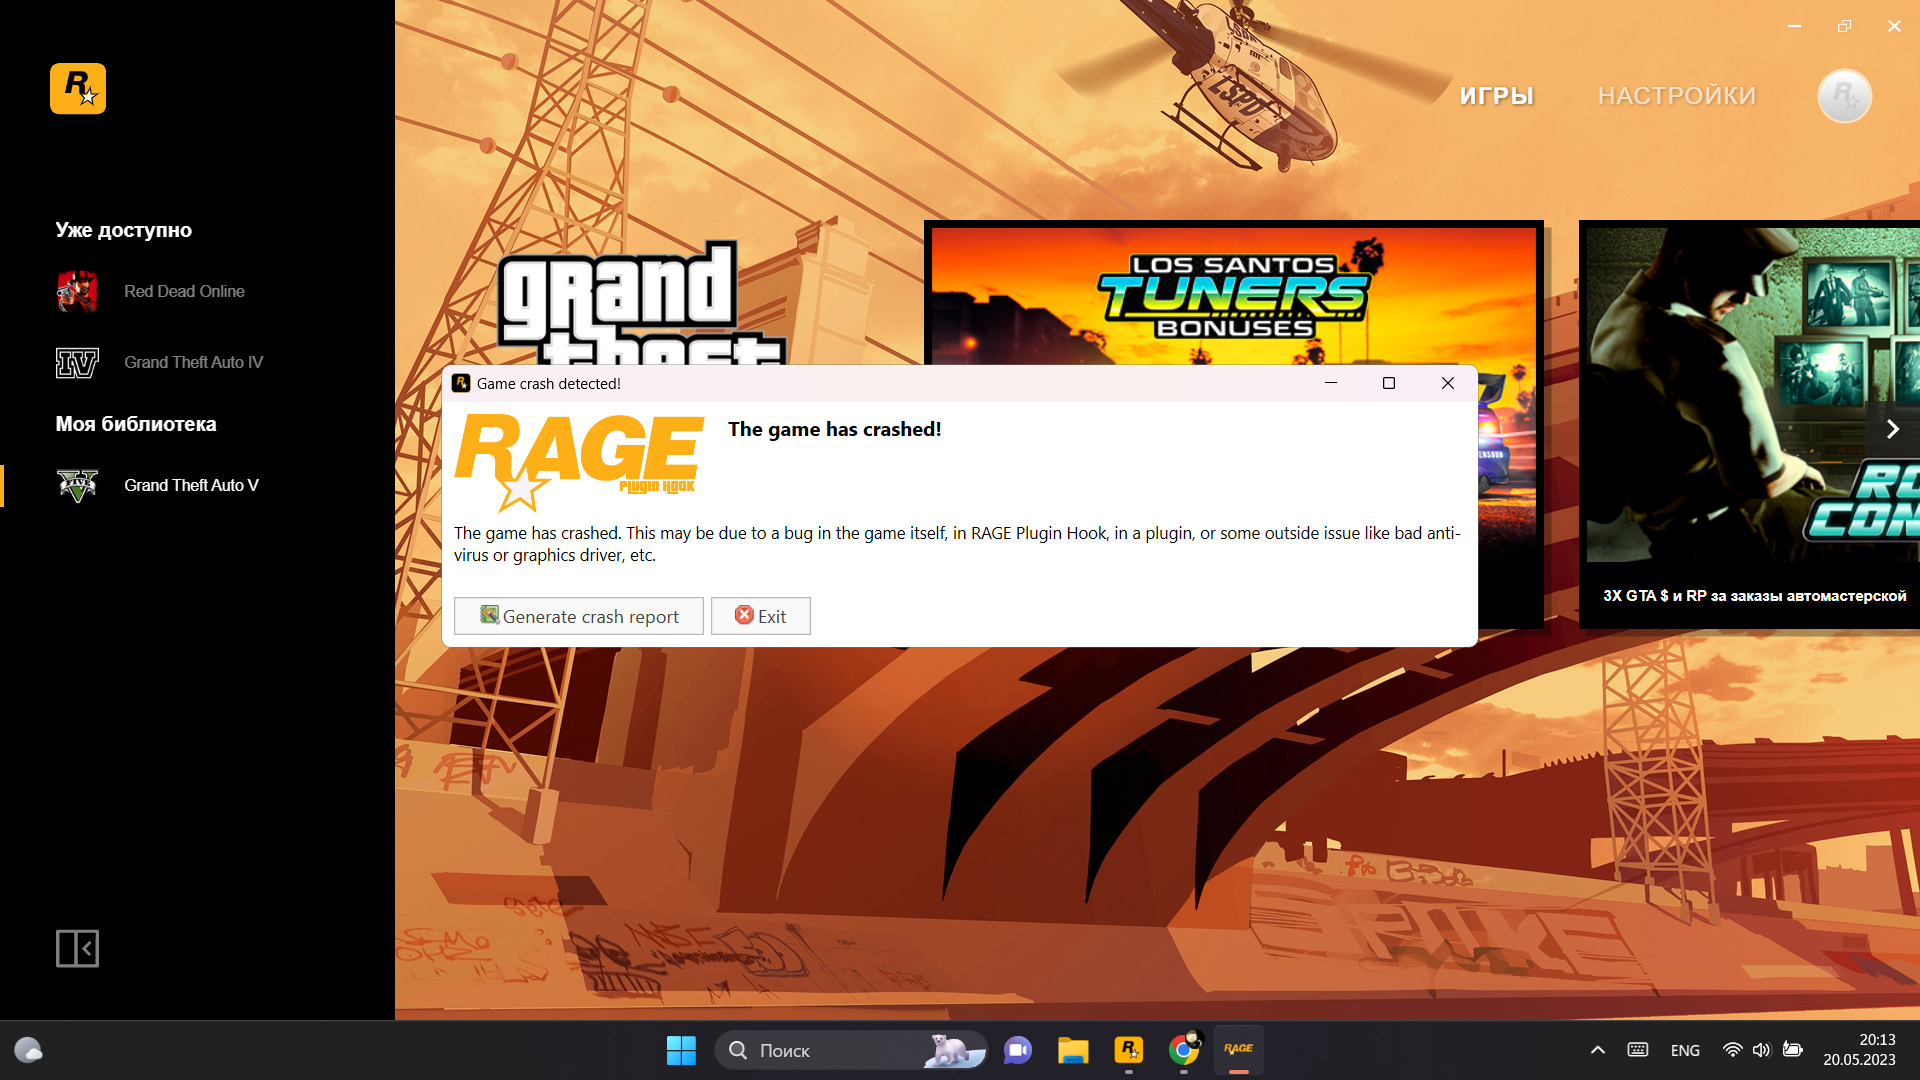Select Red Dead Online game icon
This screenshot has width=1920, height=1080.
(77, 292)
